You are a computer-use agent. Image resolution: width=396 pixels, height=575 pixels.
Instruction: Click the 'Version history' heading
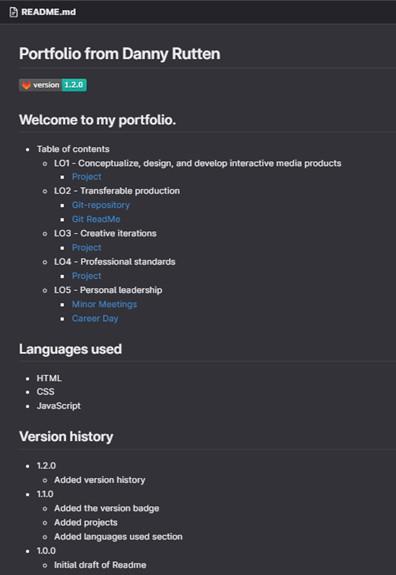pos(66,437)
